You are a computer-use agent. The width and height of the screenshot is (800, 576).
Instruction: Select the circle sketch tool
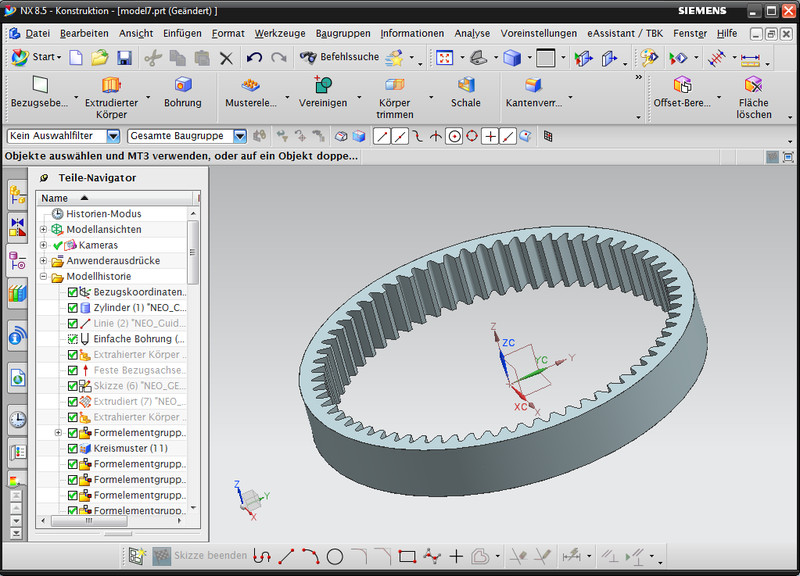tap(335, 556)
